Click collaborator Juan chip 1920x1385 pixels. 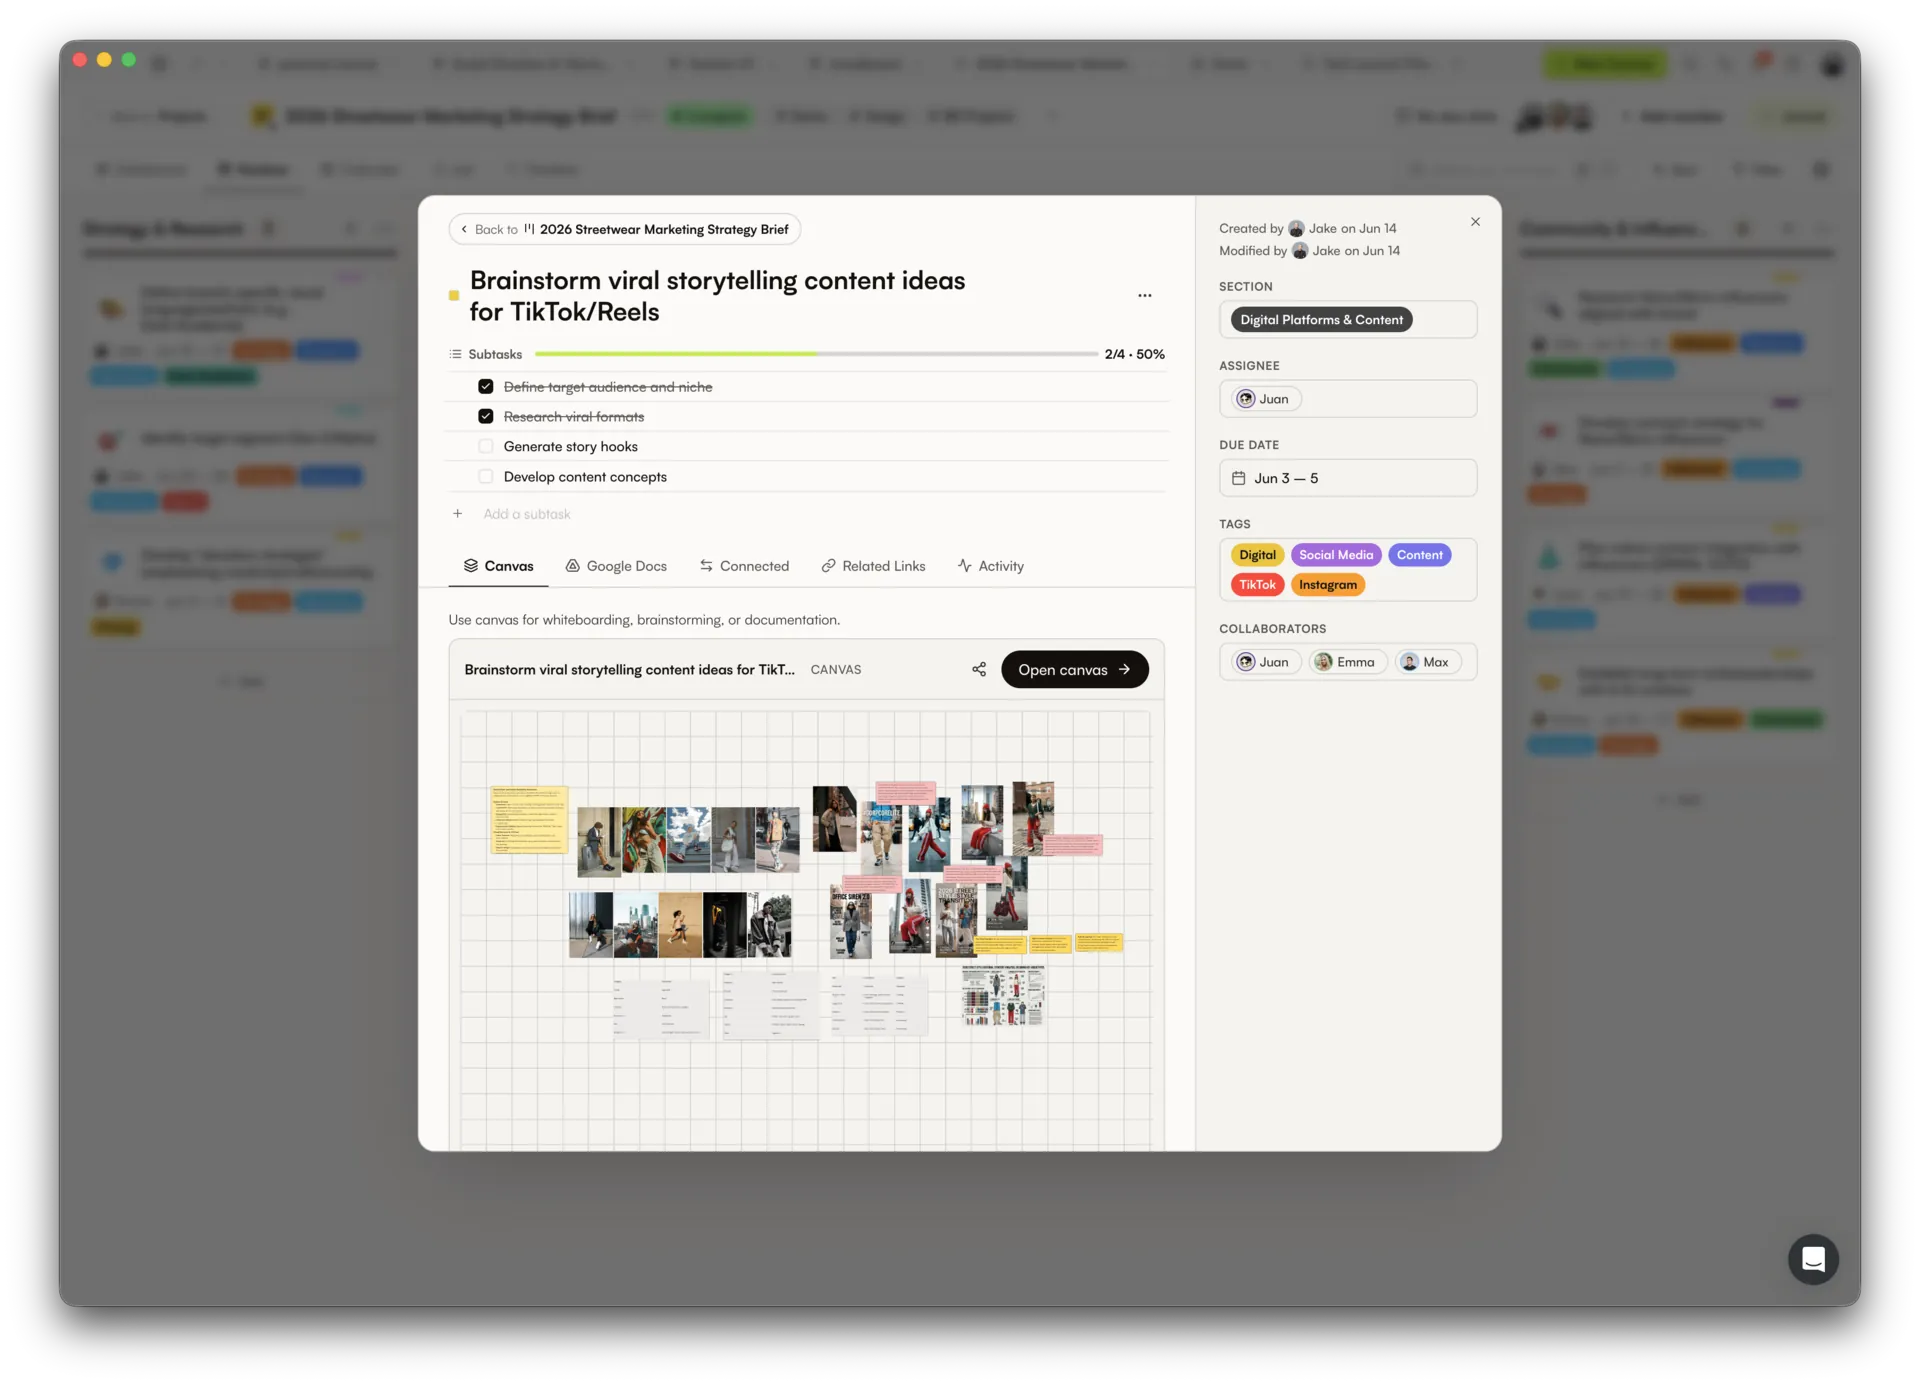1265,662
